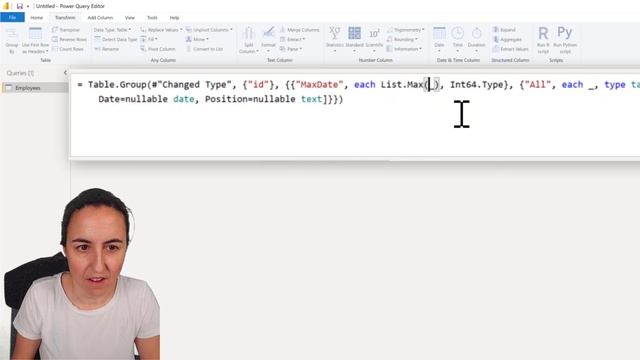Click the Save icon in title bar
640x360 pixels.
coord(19,6)
